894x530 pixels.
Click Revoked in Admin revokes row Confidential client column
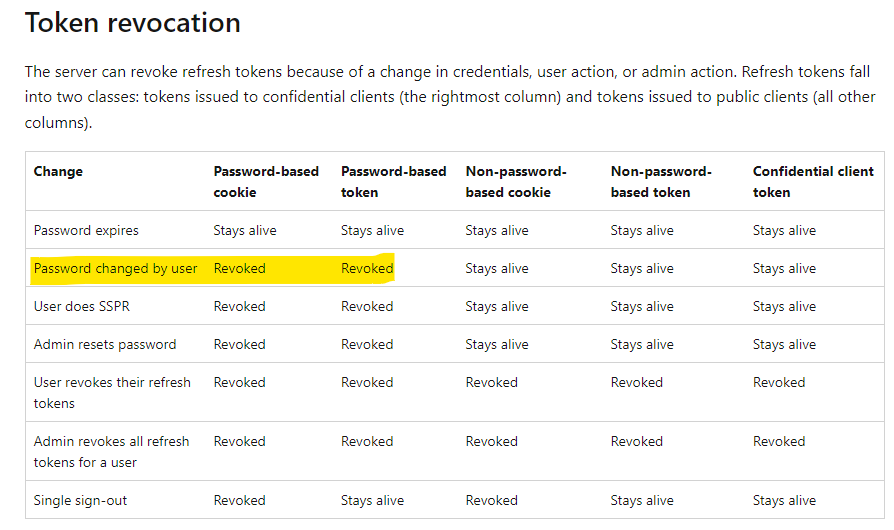point(778,441)
